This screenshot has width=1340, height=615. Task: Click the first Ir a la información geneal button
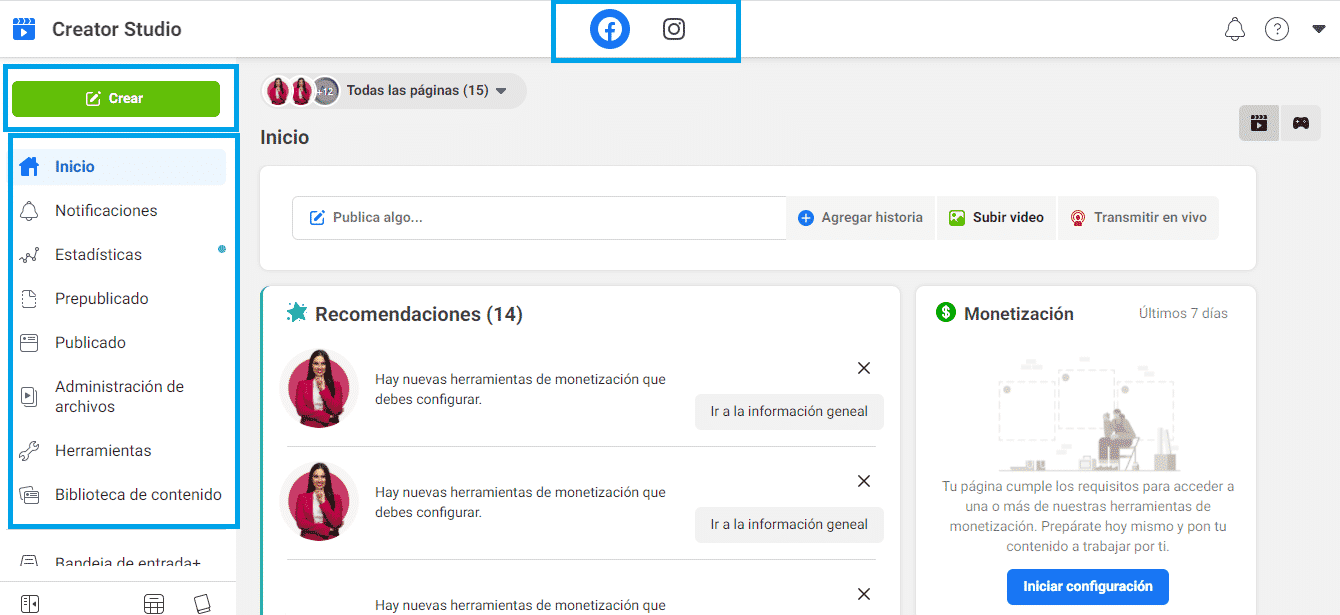coord(789,411)
